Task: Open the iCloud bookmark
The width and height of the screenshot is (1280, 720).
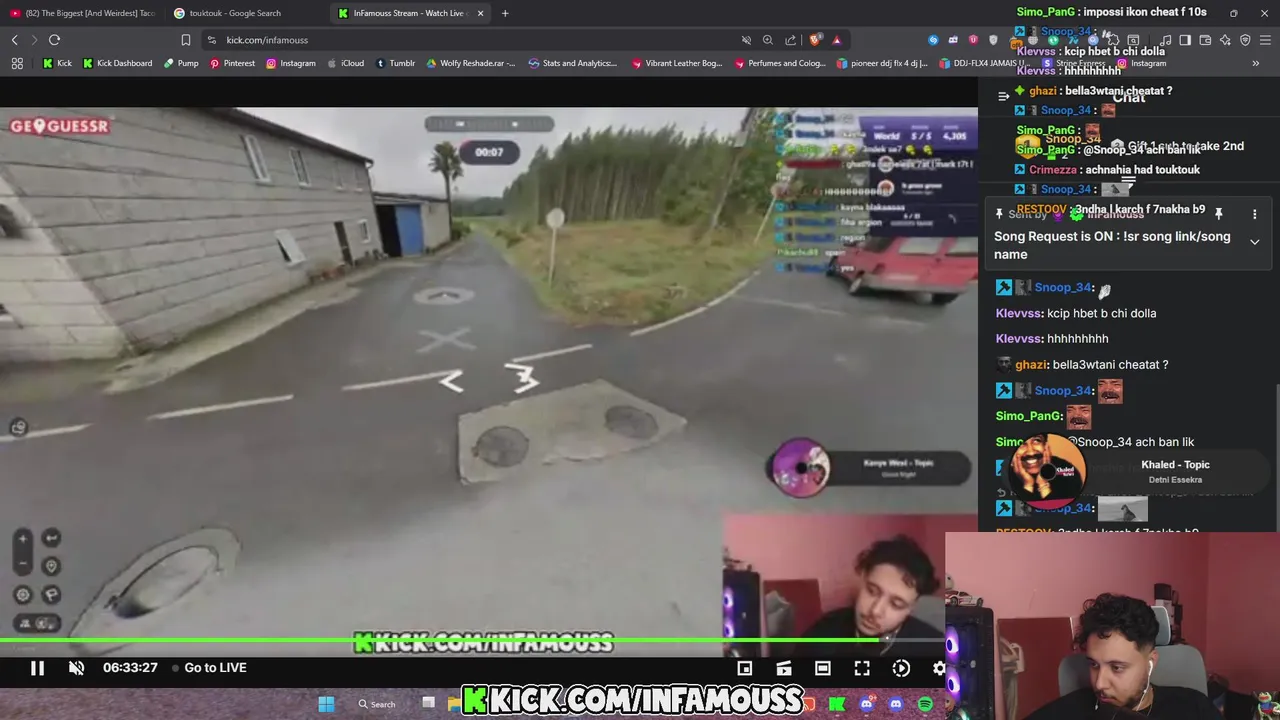Action: tap(345, 63)
